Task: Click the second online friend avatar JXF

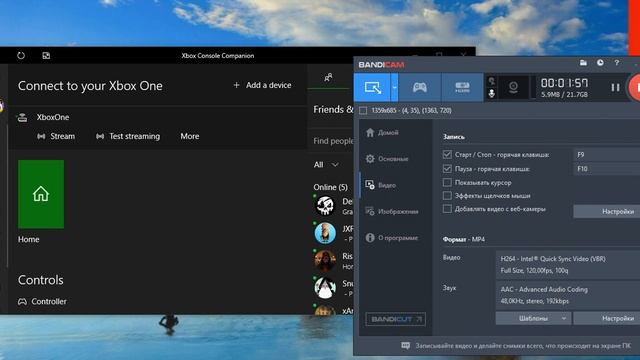Action: 325,233
